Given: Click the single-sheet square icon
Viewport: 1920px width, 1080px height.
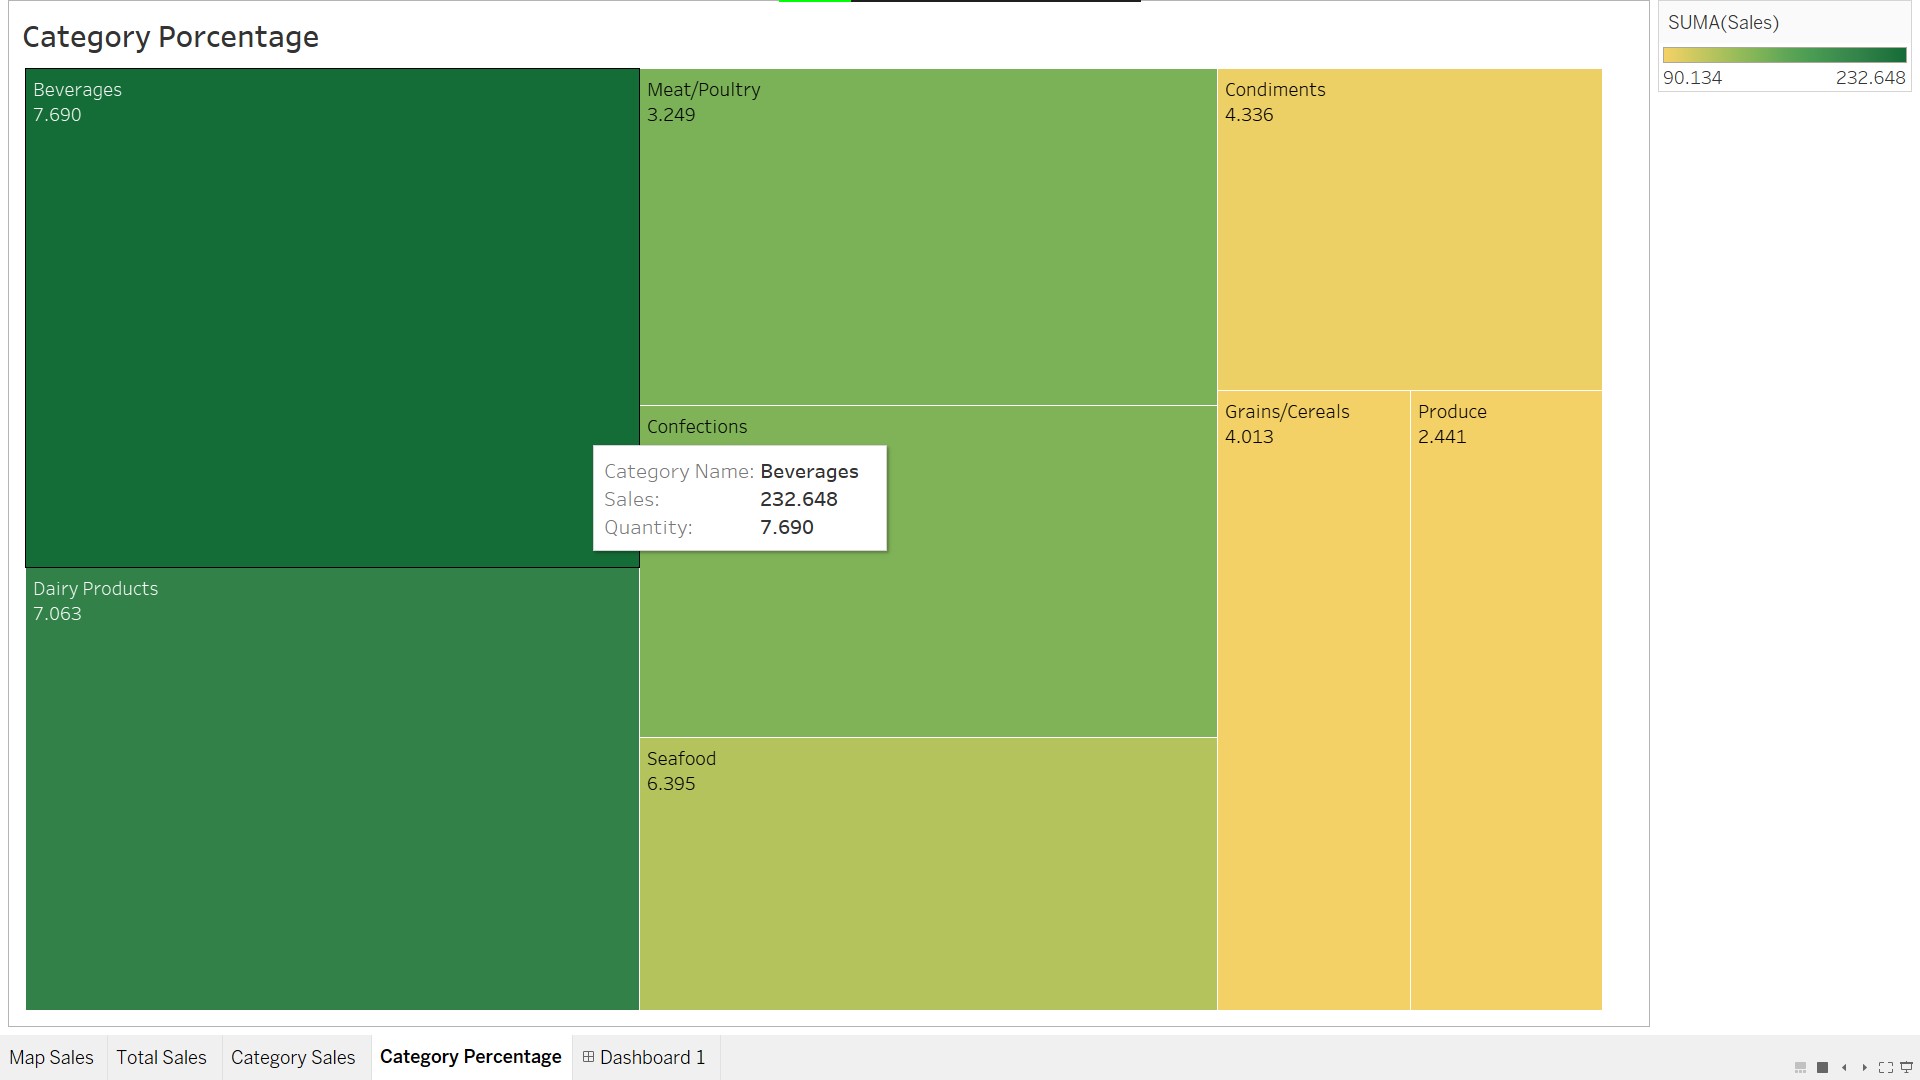Looking at the screenshot, I should pos(1822,1068).
